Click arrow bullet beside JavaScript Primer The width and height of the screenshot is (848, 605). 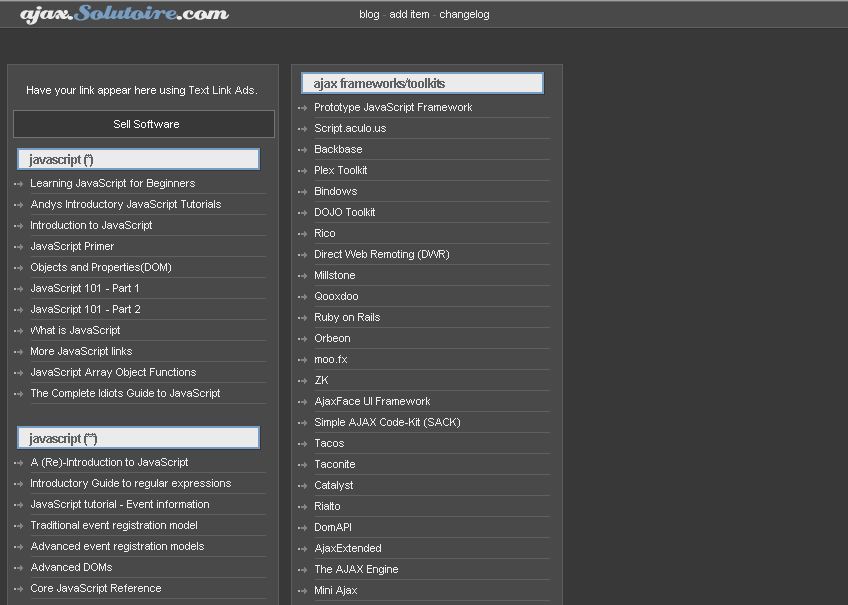(x=18, y=247)
